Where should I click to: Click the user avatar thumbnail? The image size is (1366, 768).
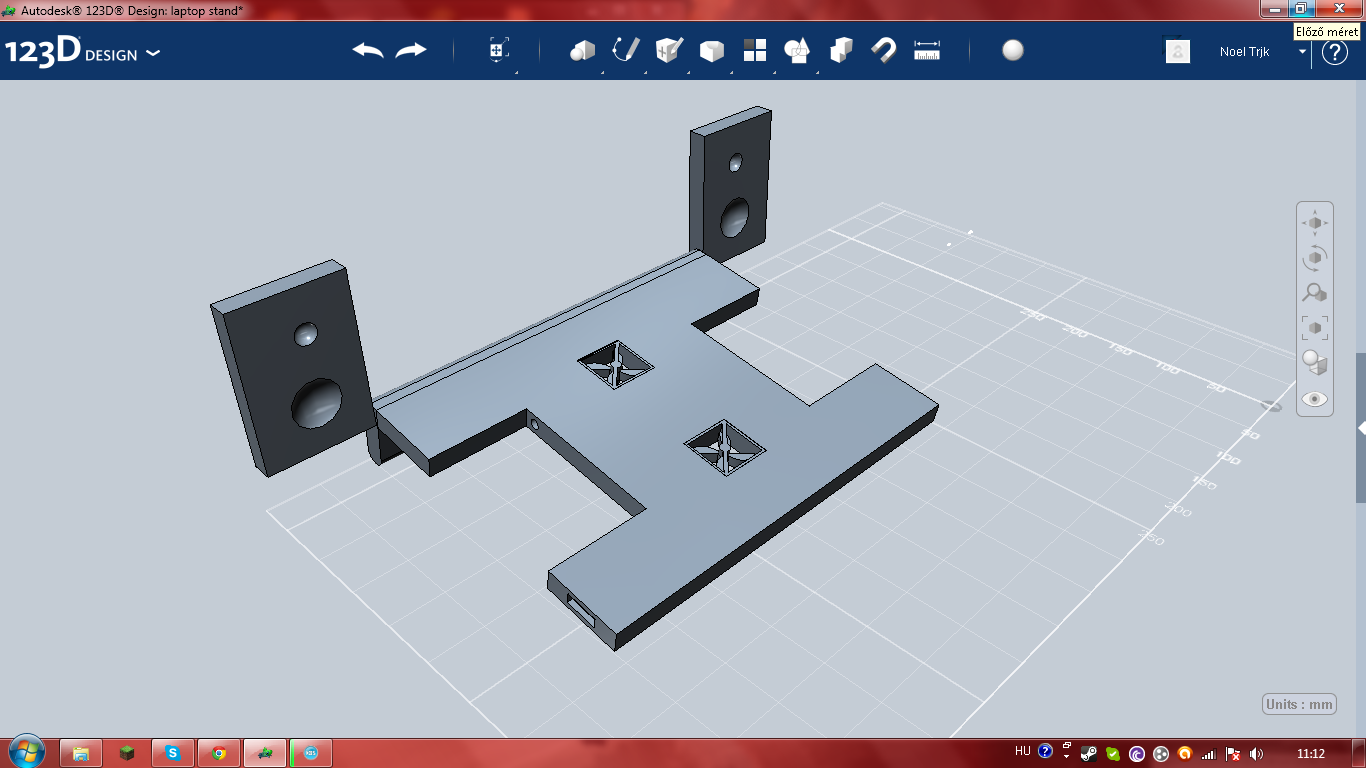pyautogui.click(x=1178, y=51)
